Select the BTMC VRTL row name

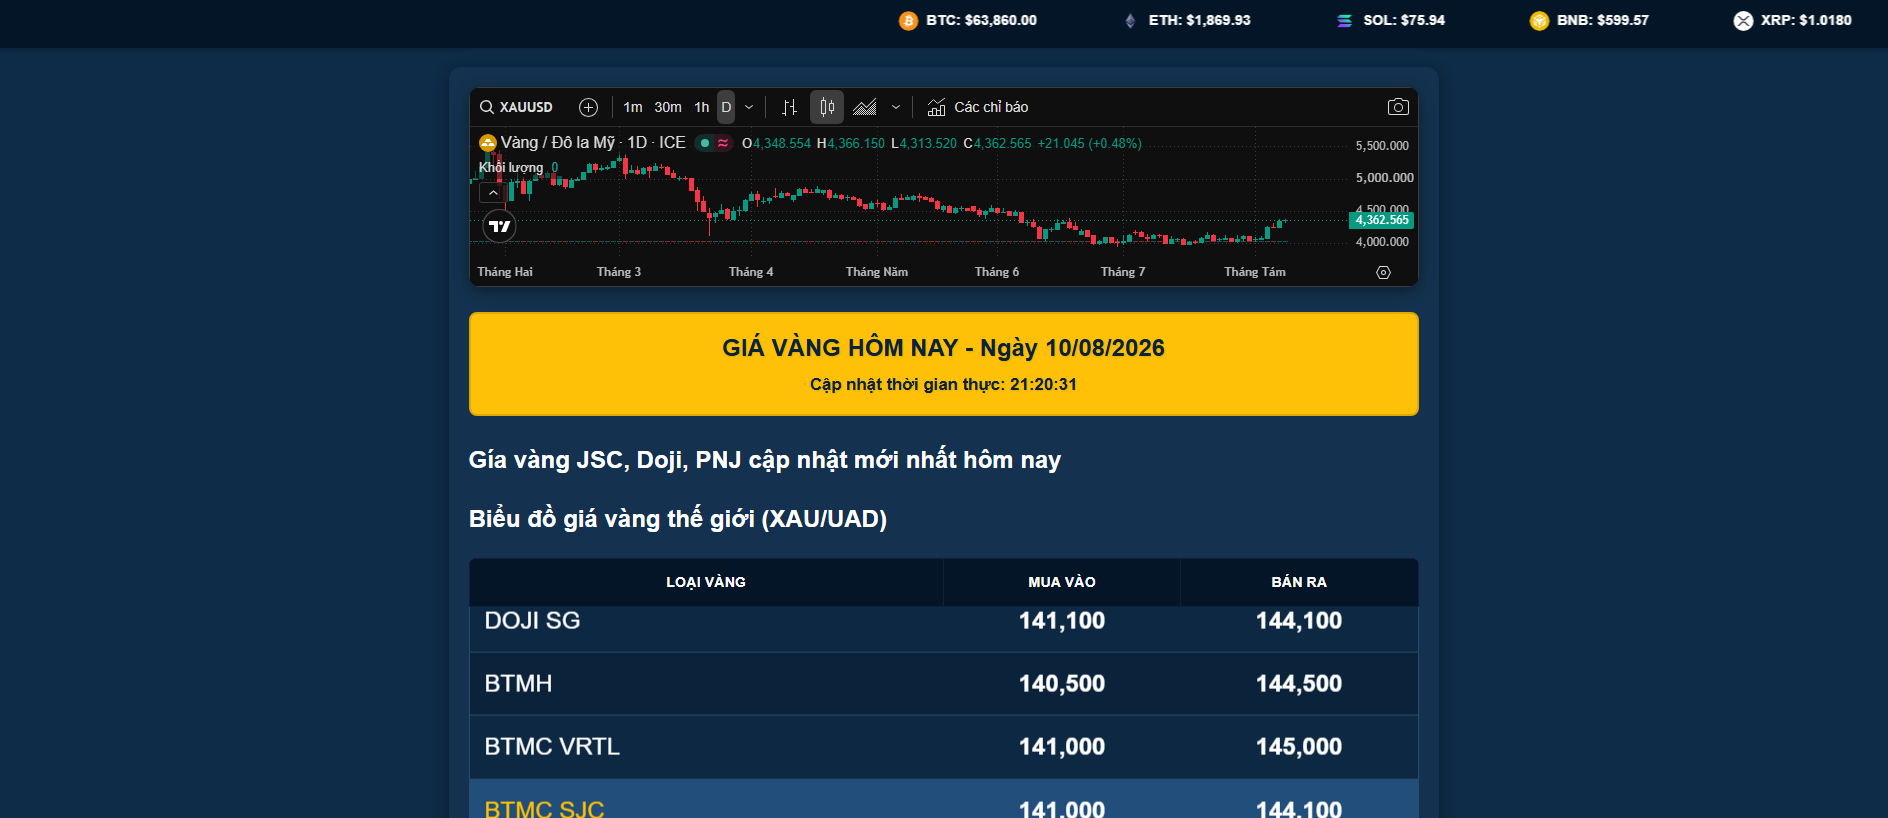[x=552, y=747]
